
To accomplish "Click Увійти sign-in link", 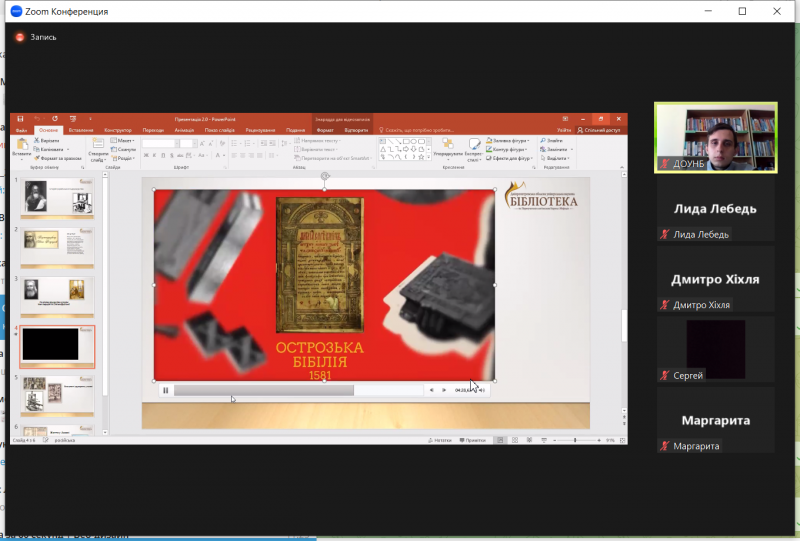I will [564, 130].
